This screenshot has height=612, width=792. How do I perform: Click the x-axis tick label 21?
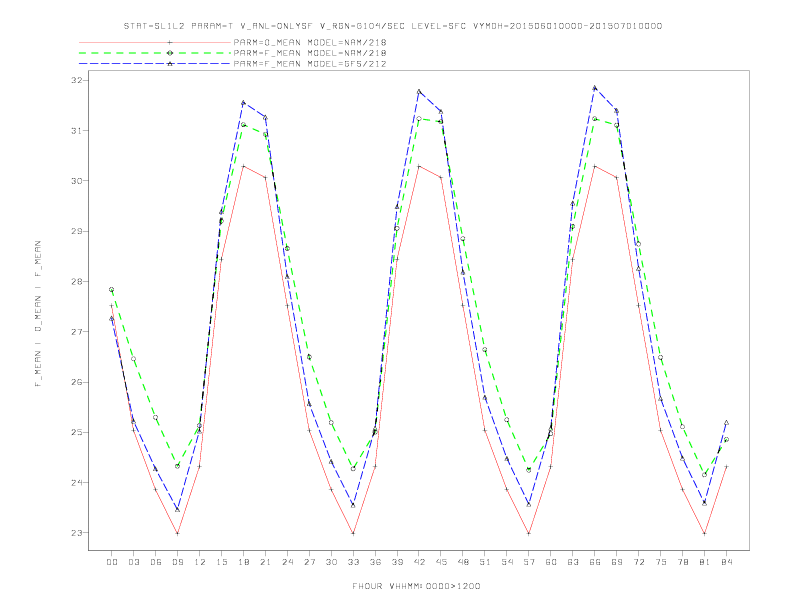[265, 562]
